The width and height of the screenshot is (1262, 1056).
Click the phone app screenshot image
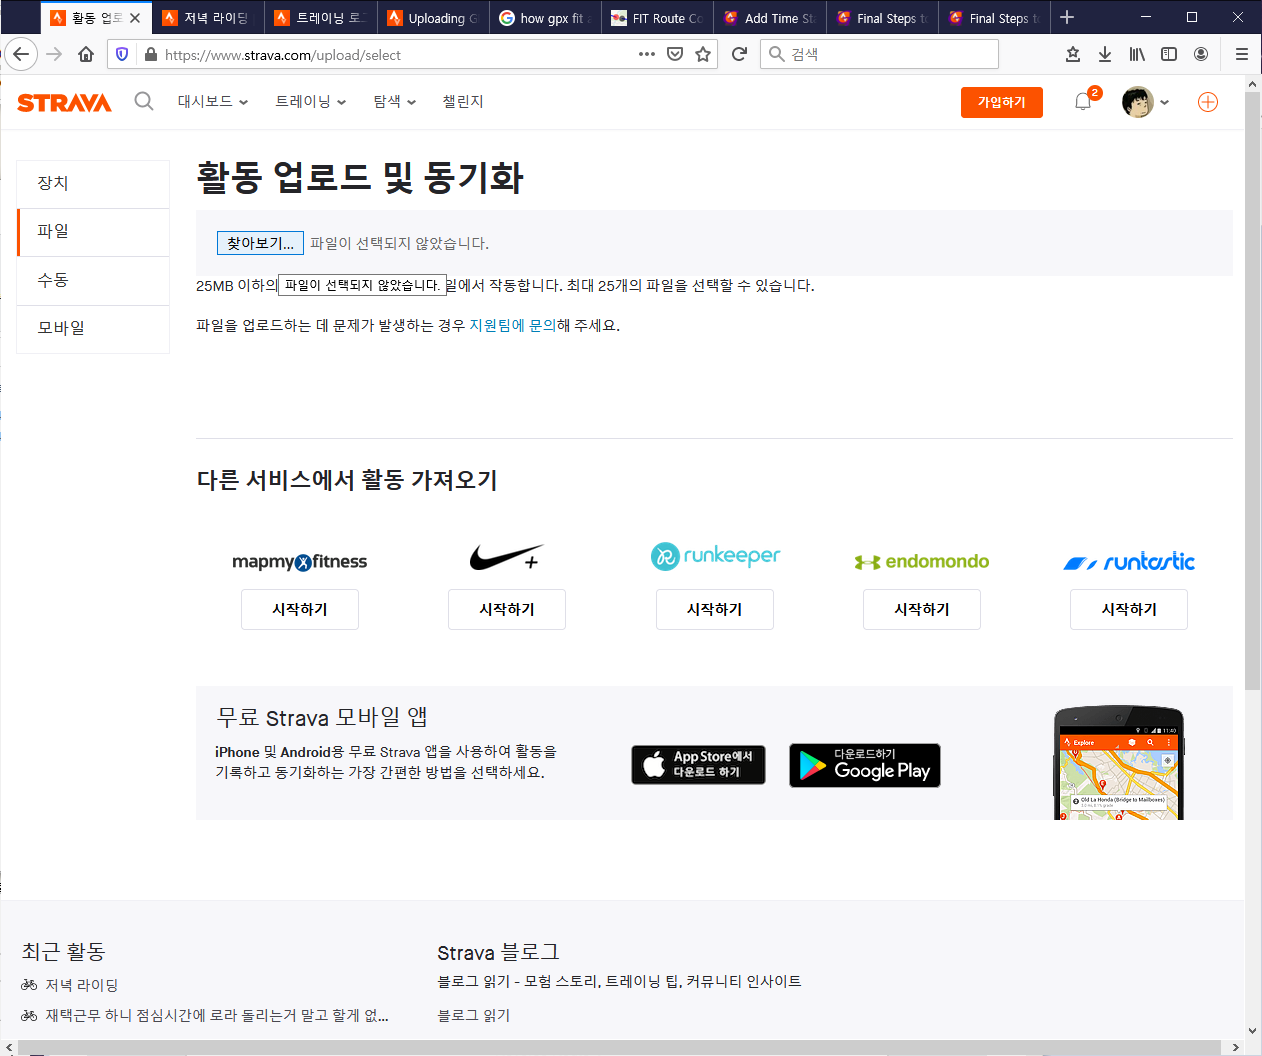pos(1119,764)
